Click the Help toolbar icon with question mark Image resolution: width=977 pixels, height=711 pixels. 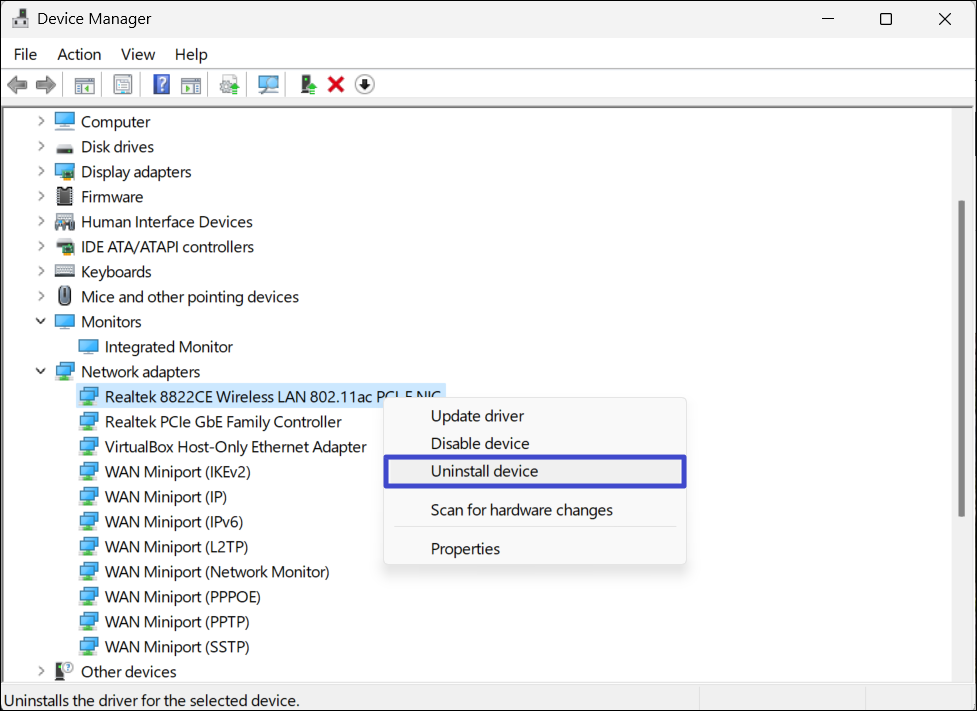[x=161, y=85]
